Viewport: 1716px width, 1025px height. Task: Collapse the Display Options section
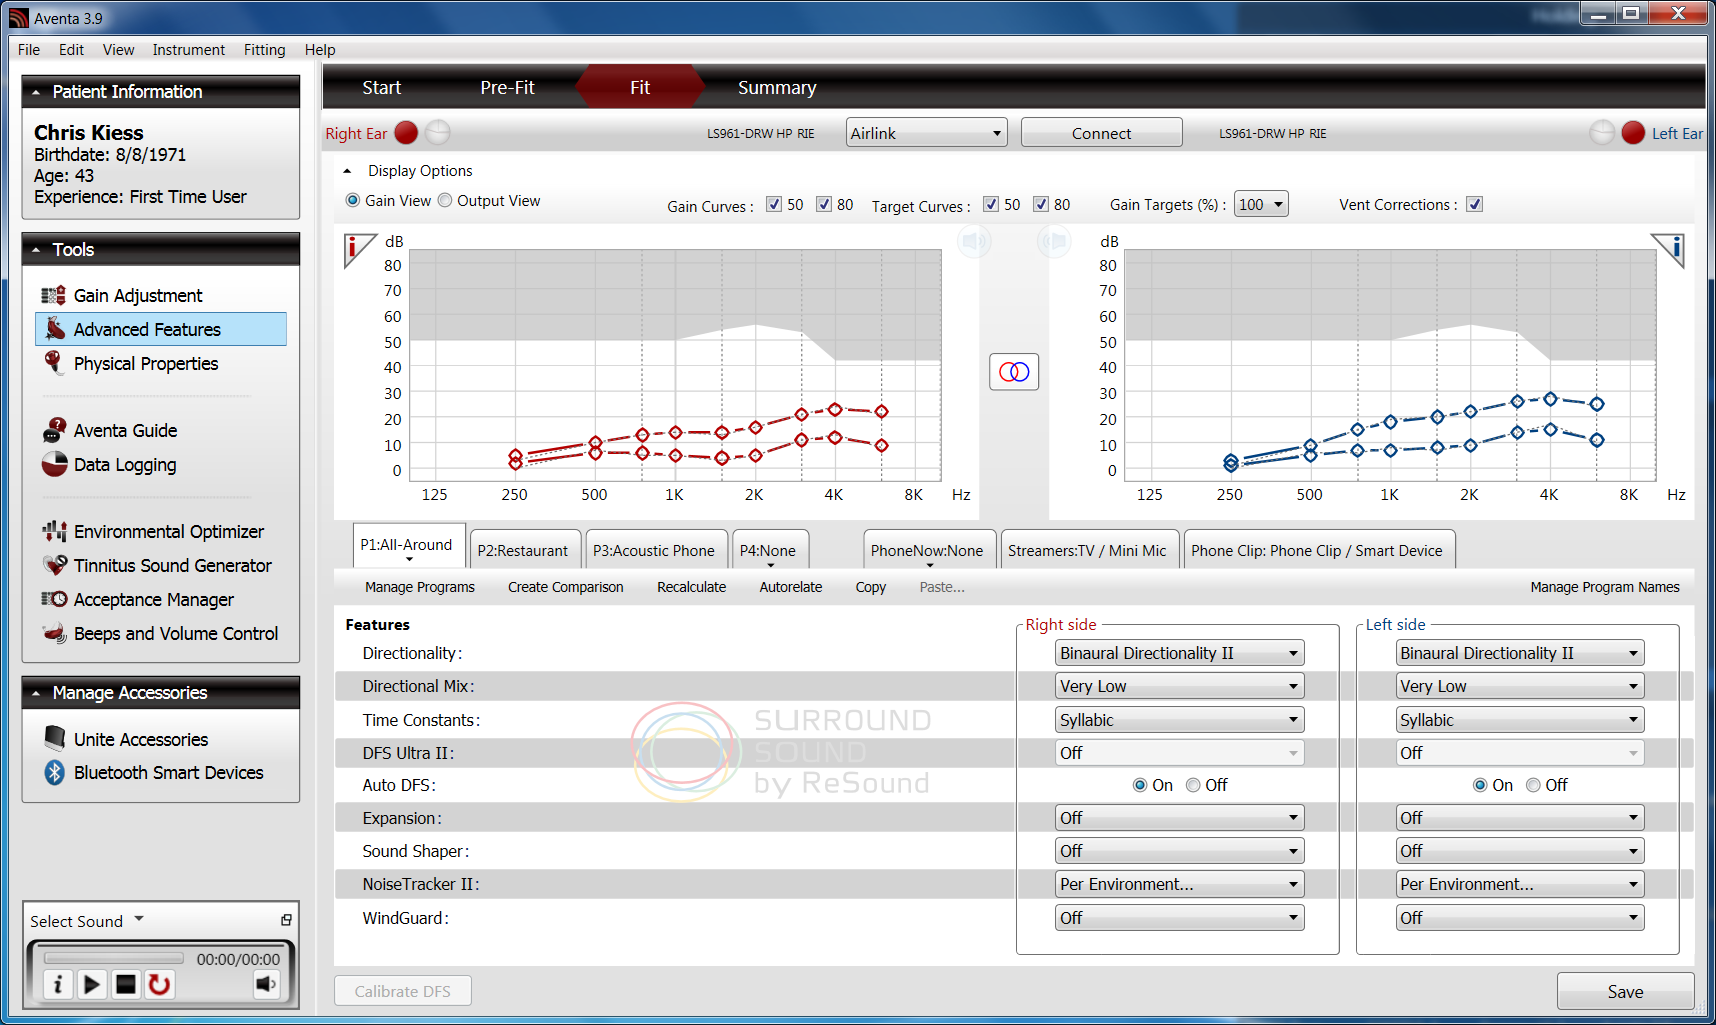(347, 171)
